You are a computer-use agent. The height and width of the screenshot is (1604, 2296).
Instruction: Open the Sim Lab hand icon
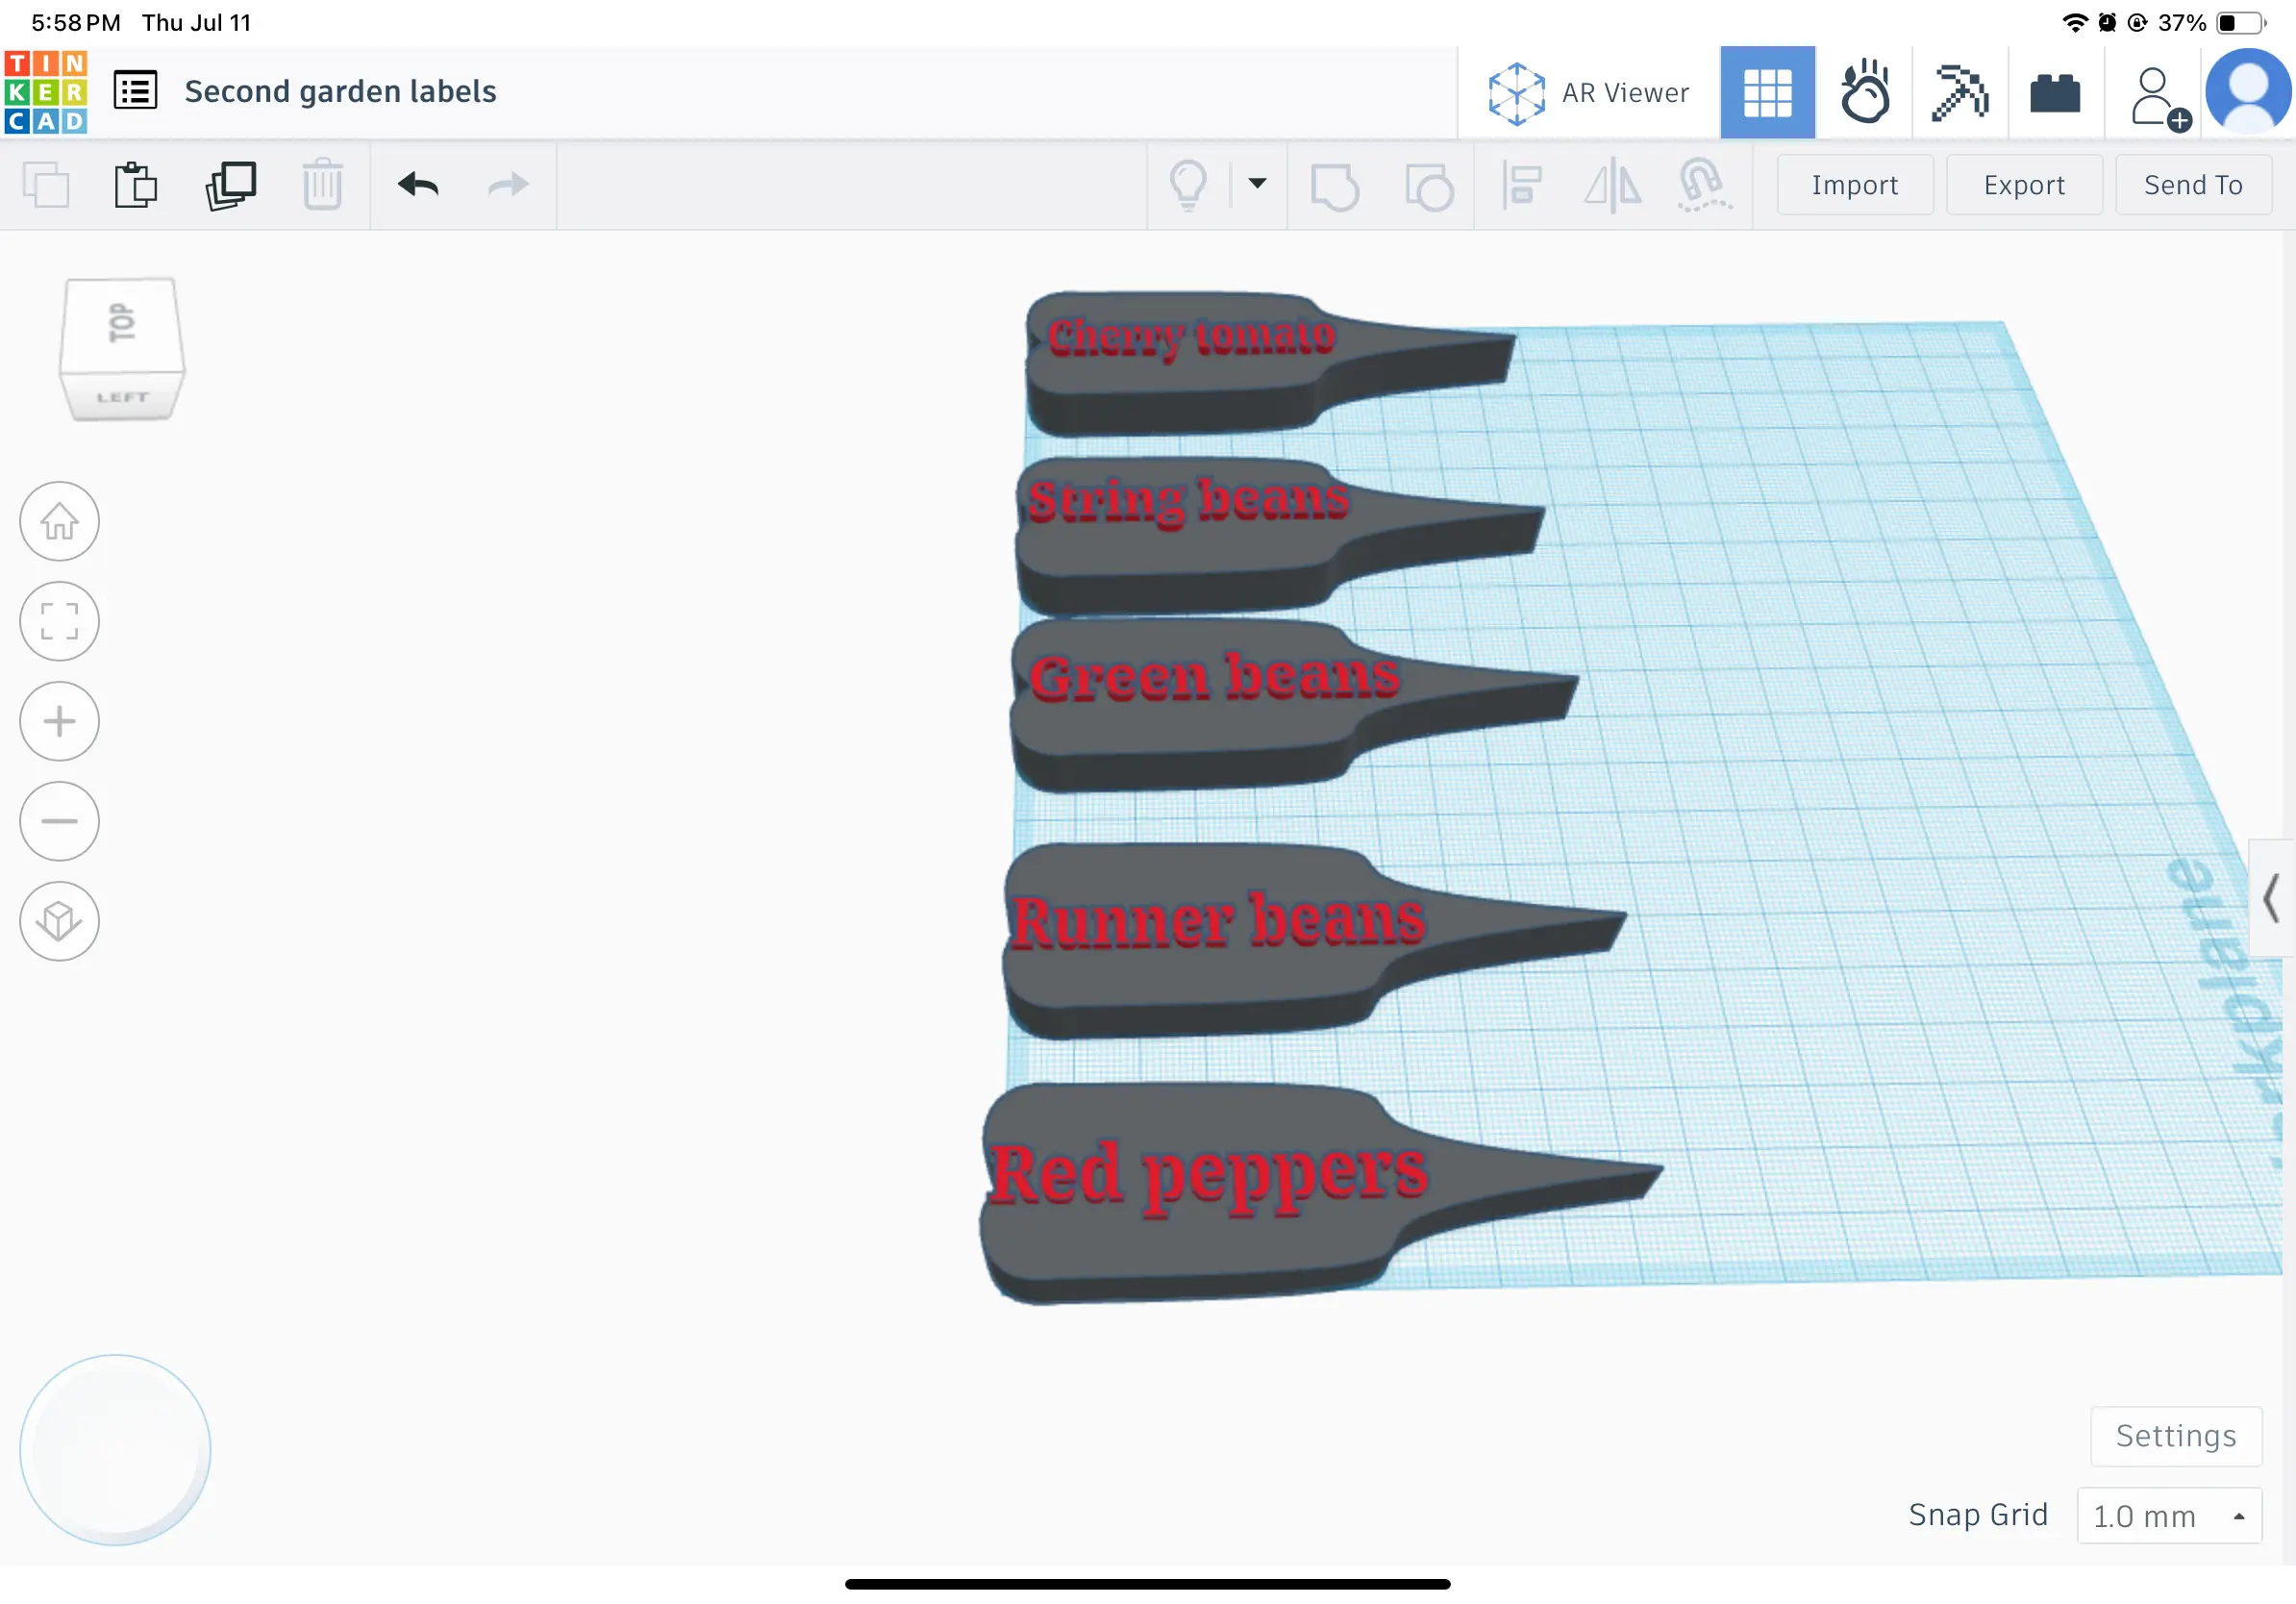[x=1864, y=92]
